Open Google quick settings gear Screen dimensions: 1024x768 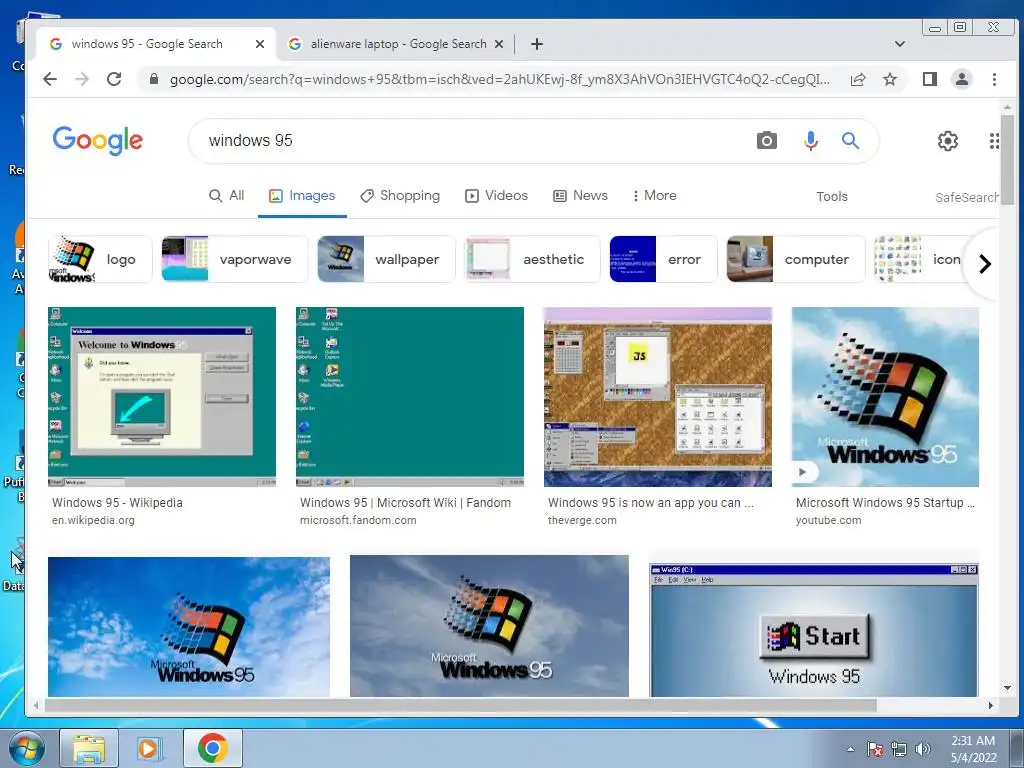click(948, 140)
